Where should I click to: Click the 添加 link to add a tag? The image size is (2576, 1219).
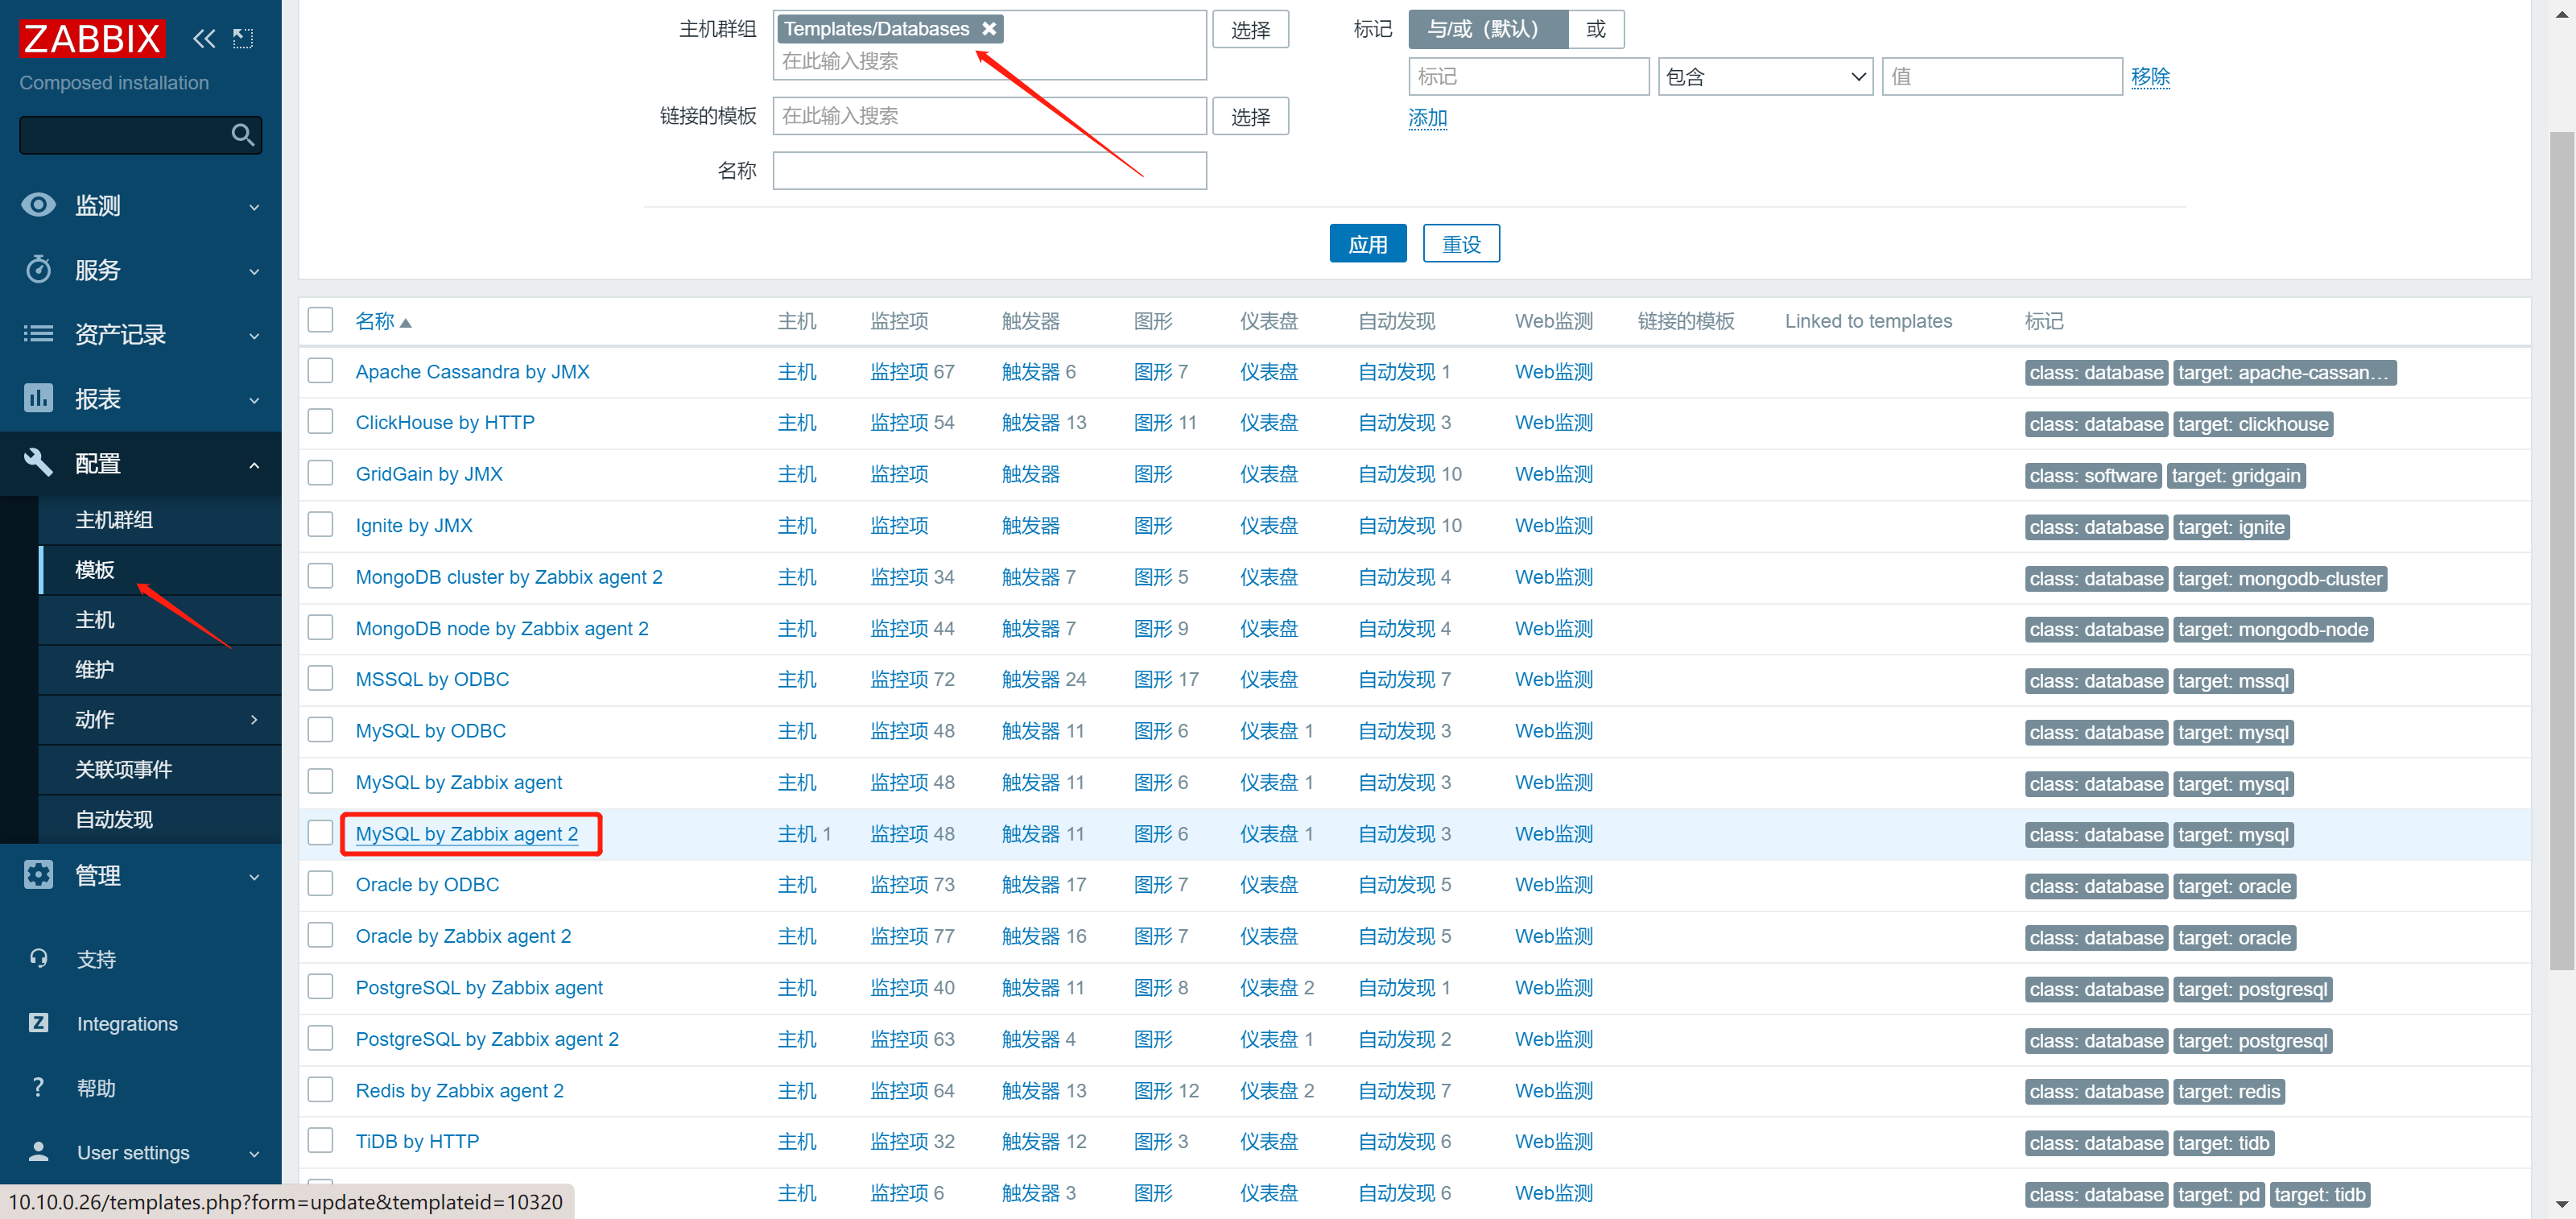click(x=1427, y=118)
